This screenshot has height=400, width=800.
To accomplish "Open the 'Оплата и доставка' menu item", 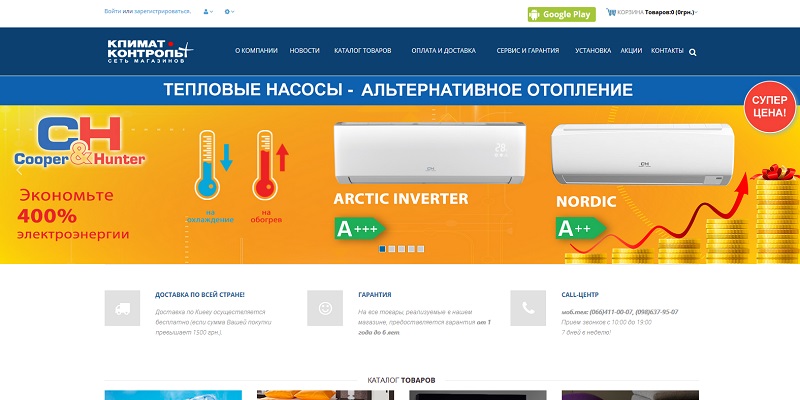I will [x=443, y=51].
